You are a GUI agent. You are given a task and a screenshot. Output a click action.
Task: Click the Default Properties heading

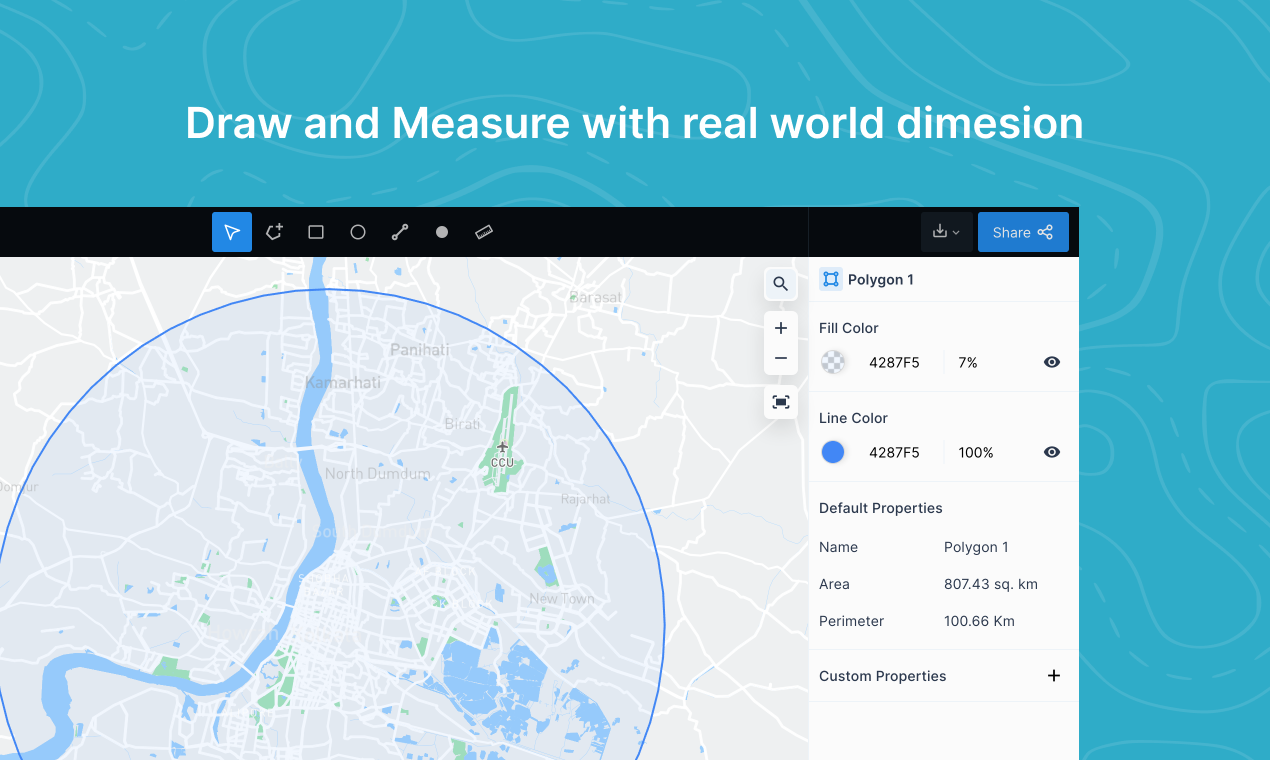(x=881, y=508)
